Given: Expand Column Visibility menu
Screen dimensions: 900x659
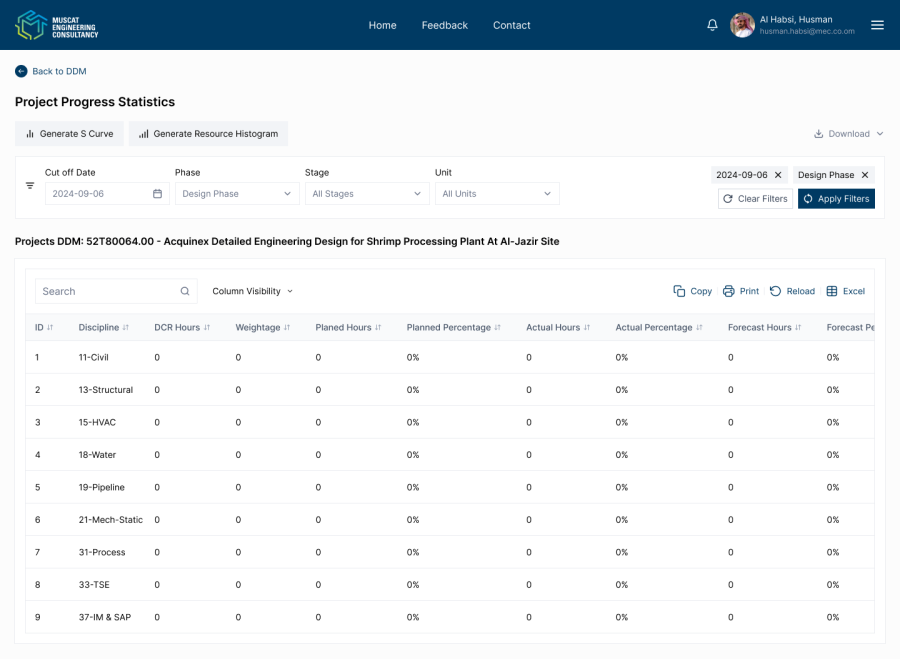Looking at the screenshot, I should point(253,291).
